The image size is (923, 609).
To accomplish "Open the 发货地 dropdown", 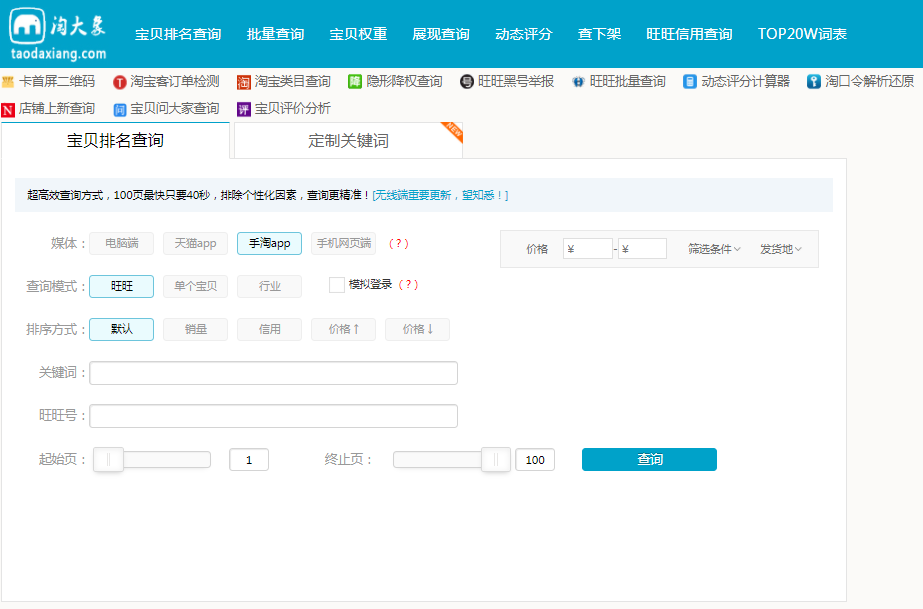I will pos(780,249).
